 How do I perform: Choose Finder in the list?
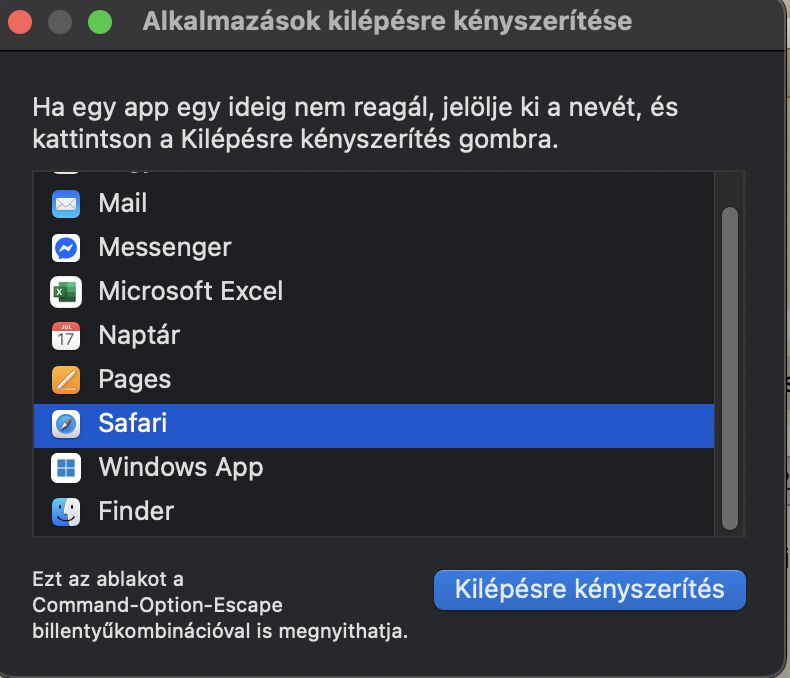pyautogui.click(x=374, y=511)
